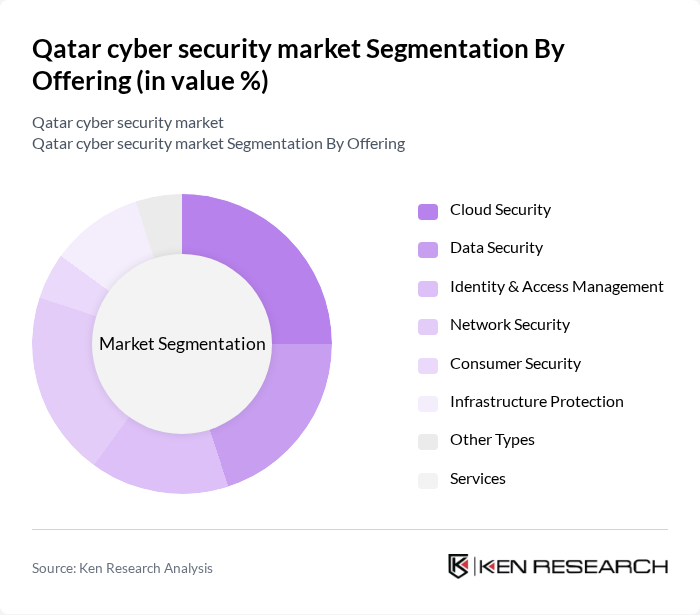Screen dimensions: 700x615
Task: Click the Ken Research logo icon
Action: tap(459, 566)
